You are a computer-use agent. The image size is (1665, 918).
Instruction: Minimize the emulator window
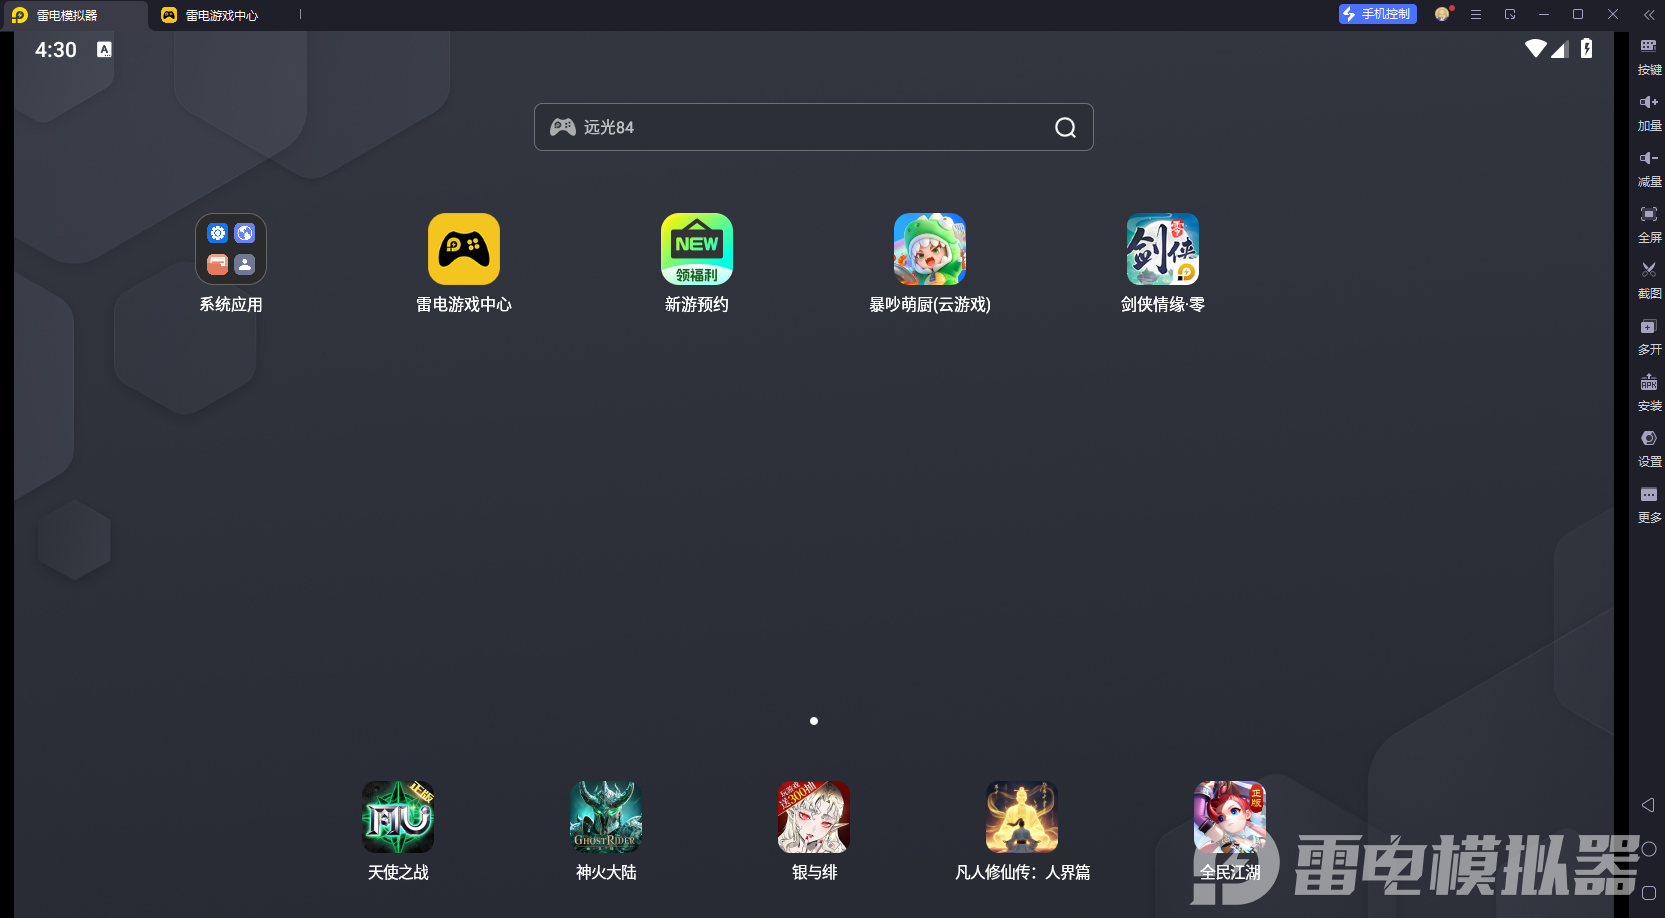[x=1544, y=15]
